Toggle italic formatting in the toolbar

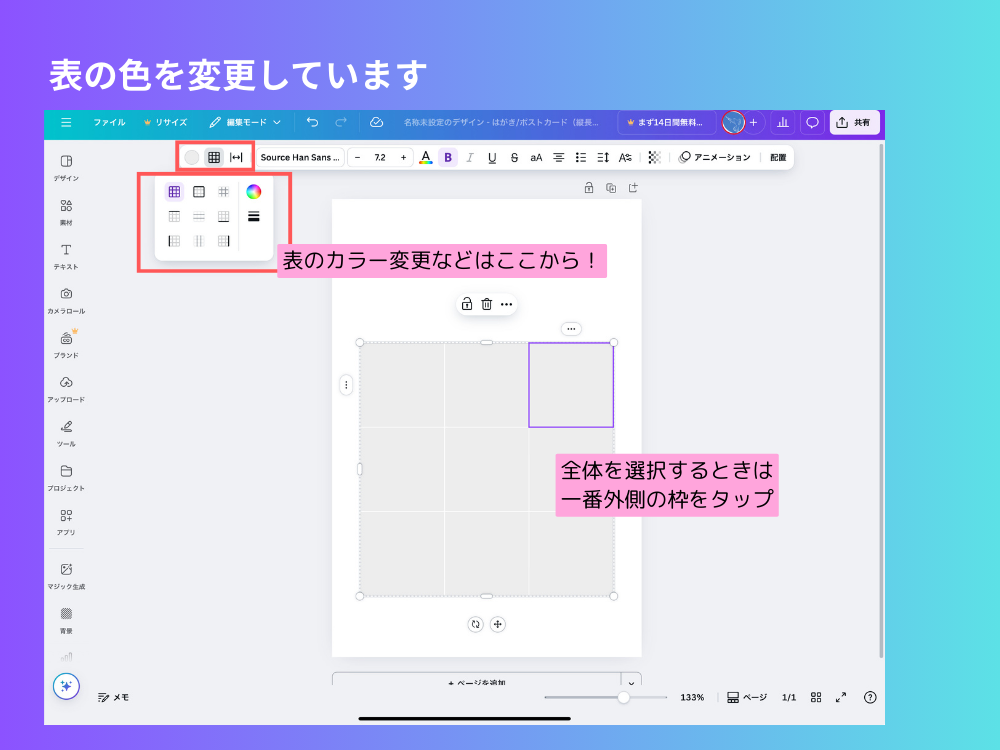470,157
